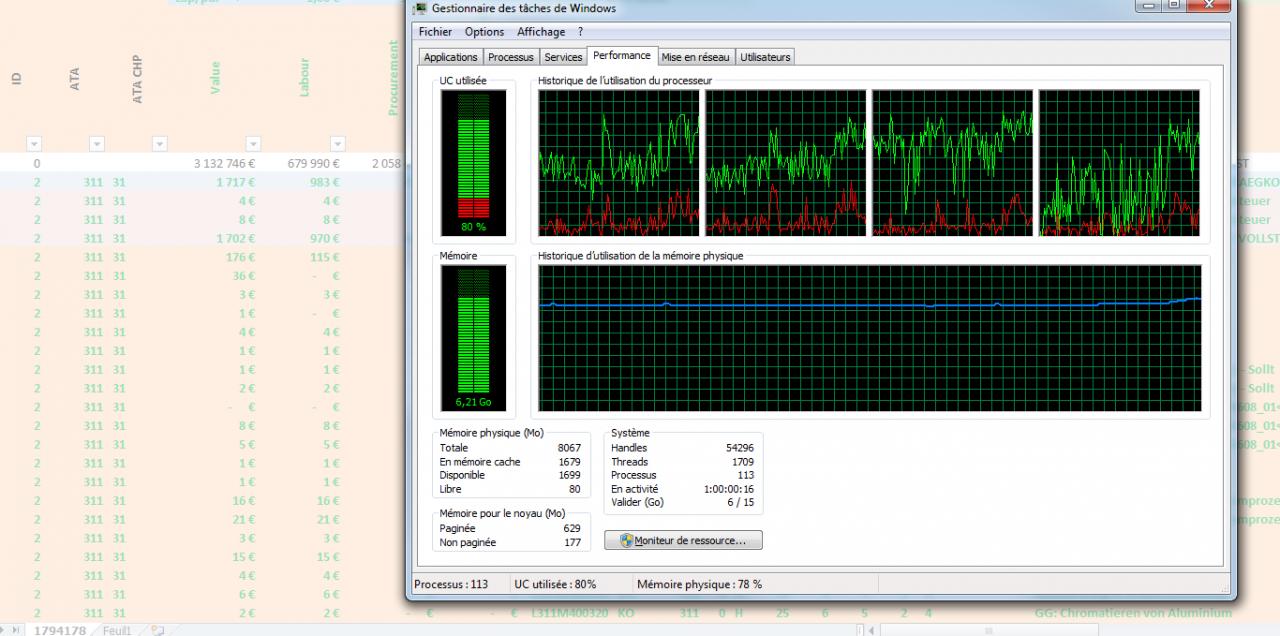The height and width of the screenshot is (636, 1280).
Task: Select Excel cell 970 €
Action: (325, 238)
